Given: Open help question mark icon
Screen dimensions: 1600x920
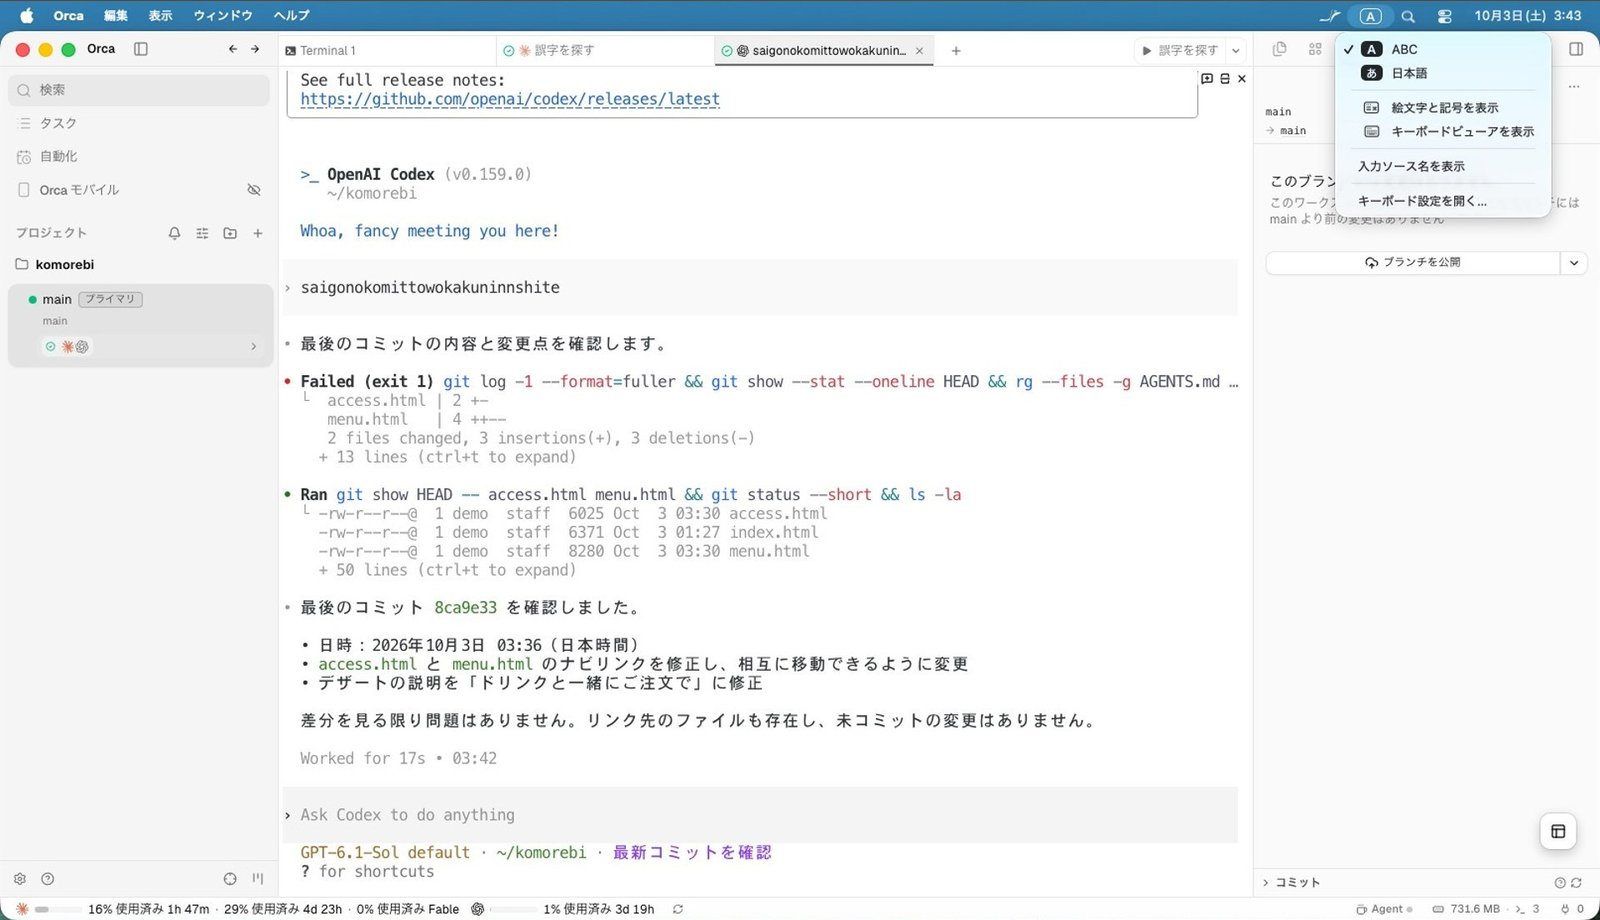Looking at the screenshot, I should [47, 879].
